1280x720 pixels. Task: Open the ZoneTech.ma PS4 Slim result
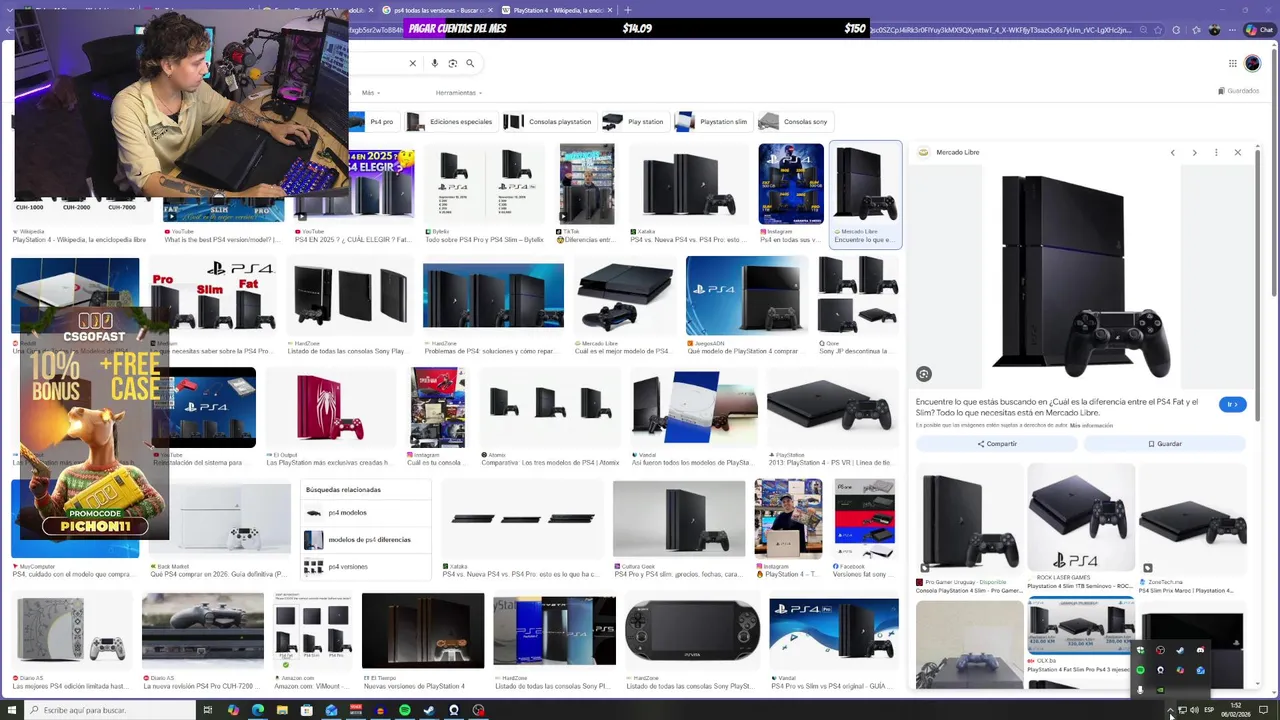pos(1192,520)
